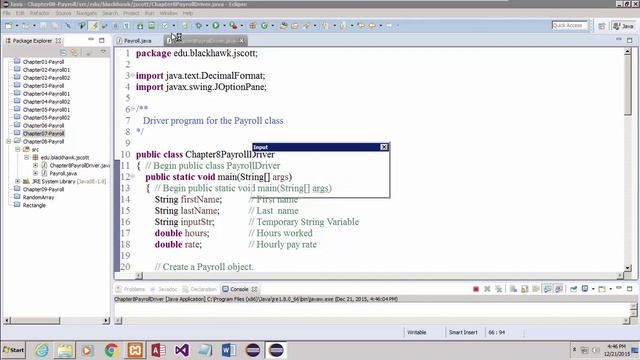Select the Chapter09-Payroll project
The width and height of the screenshot is (640, 360).
click(43, 189)
